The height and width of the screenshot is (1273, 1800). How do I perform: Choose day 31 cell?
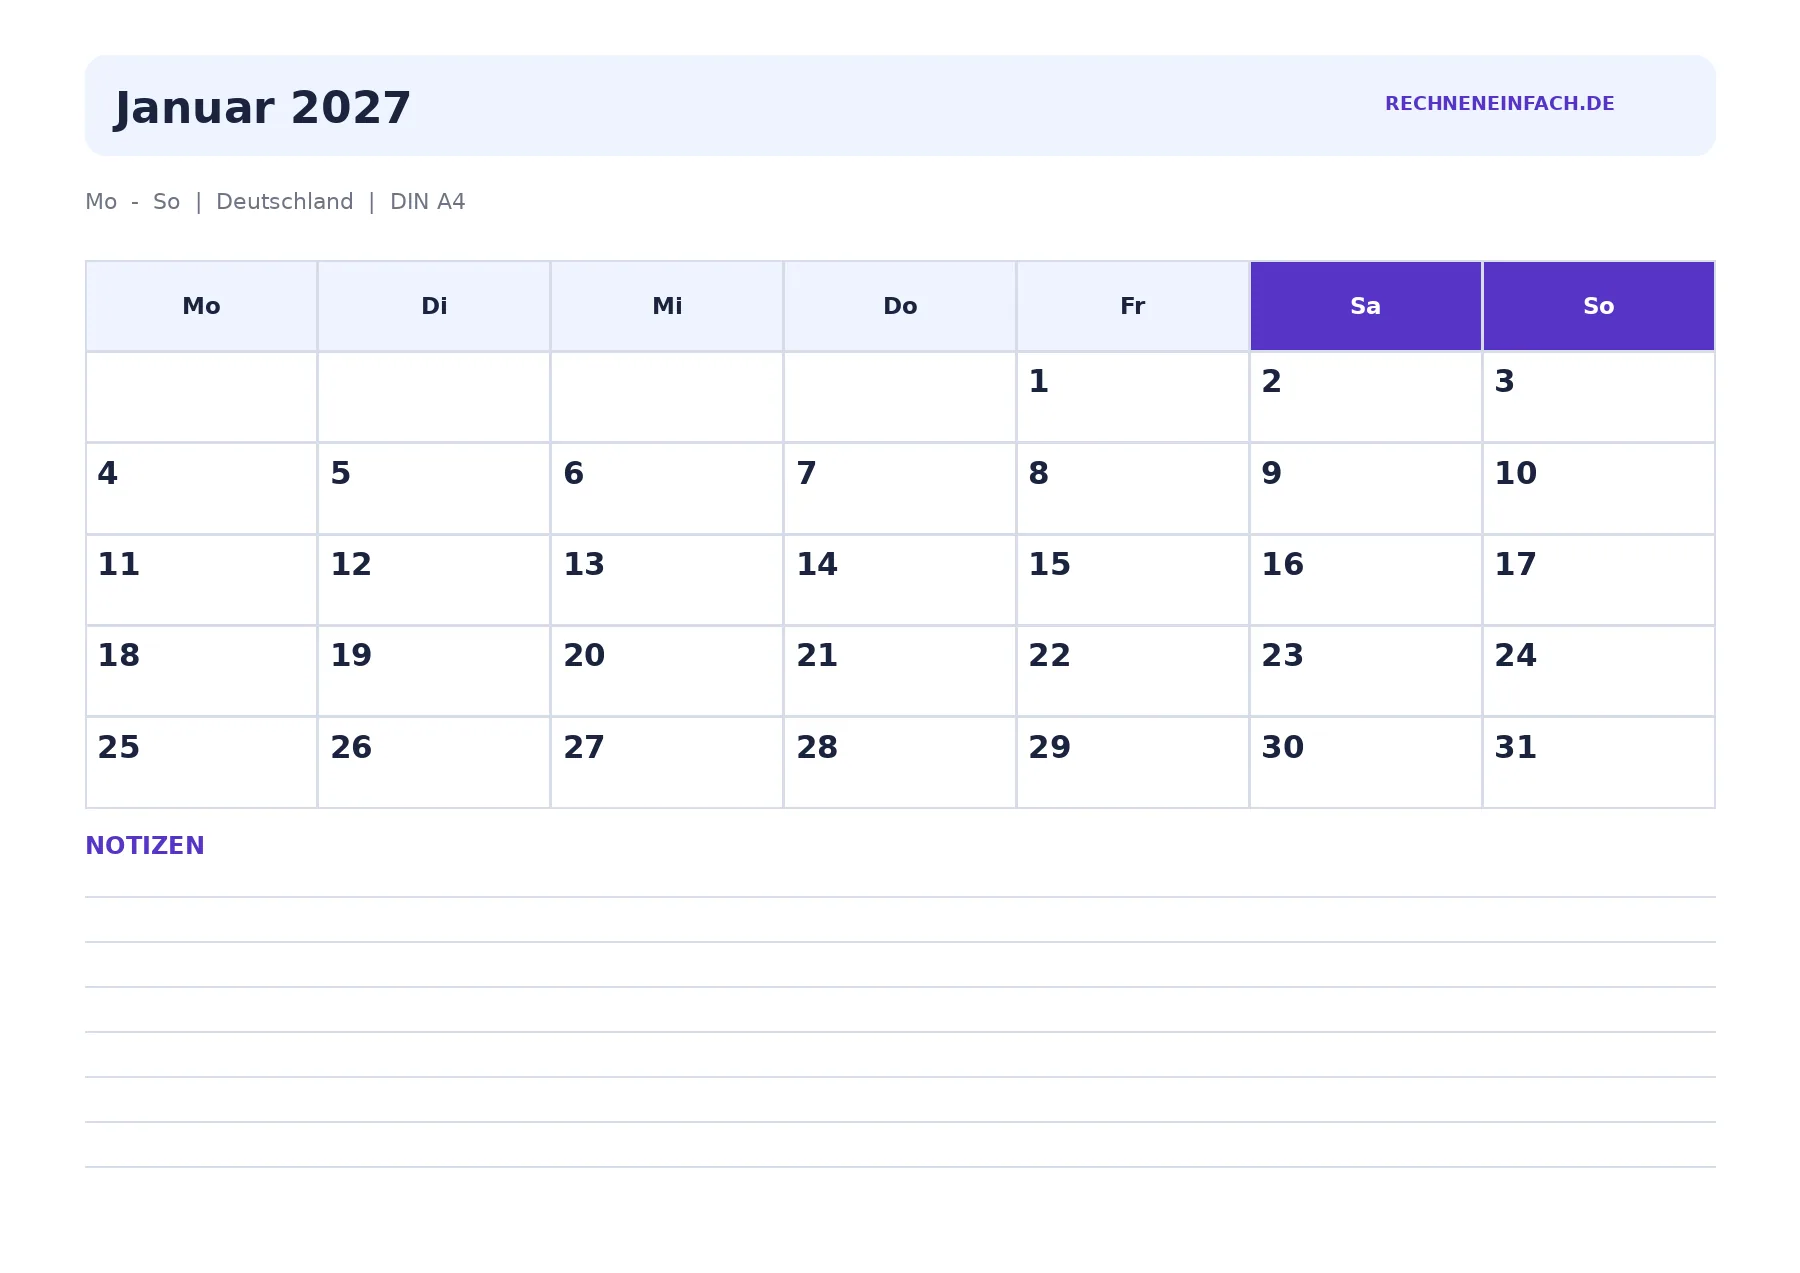[x=1599, y=763]
